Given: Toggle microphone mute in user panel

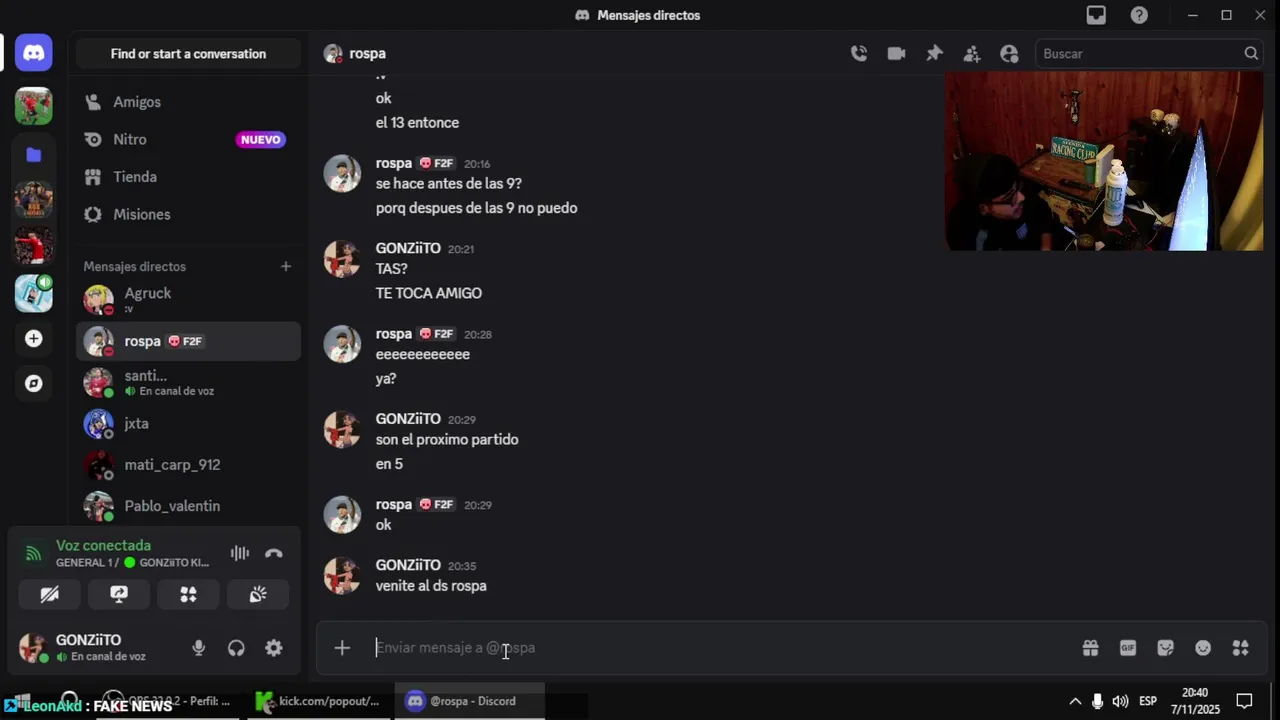Looking at the screenshot, I should 198,648.
